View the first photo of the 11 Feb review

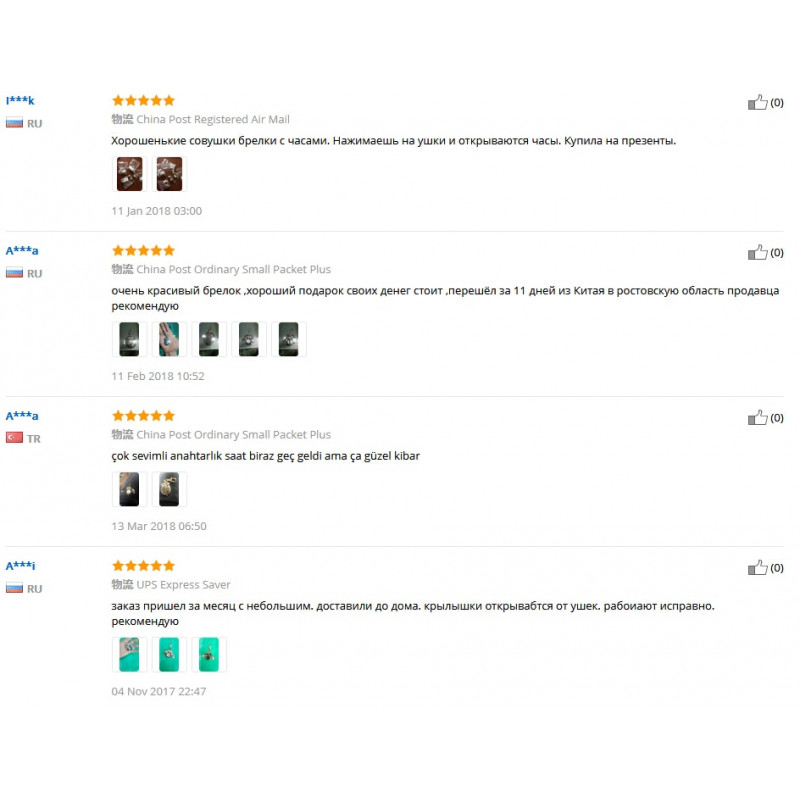click(130, 339)
